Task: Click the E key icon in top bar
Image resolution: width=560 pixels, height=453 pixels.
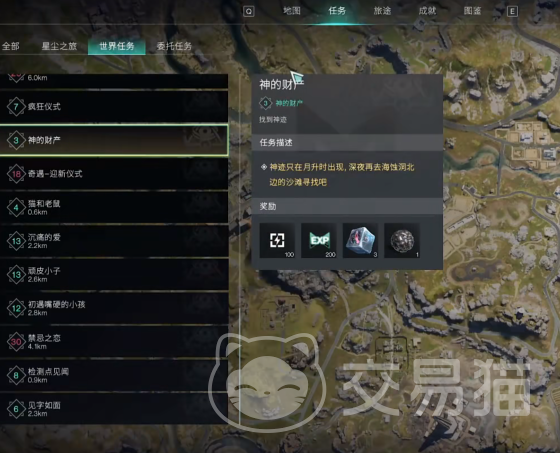Action: tap(512, 12)
